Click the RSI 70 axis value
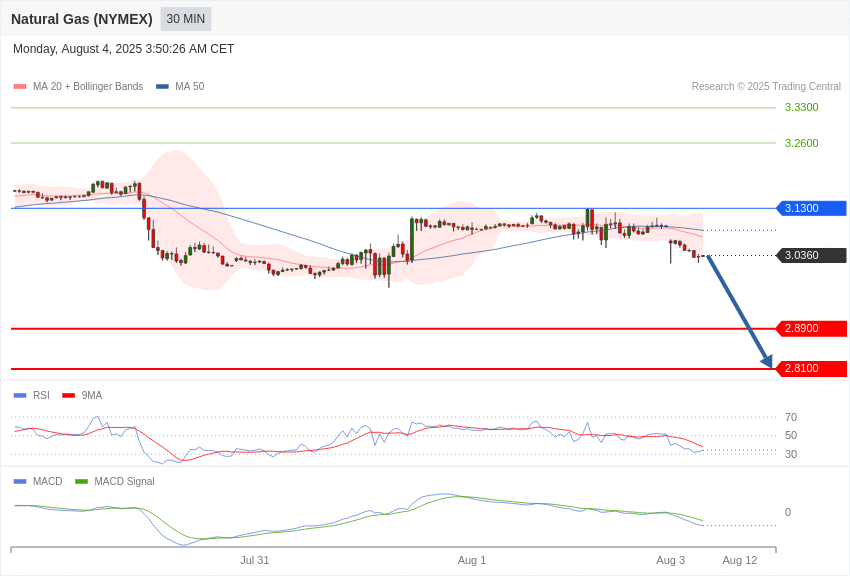 pyautogui.click(x=791, y=417)
